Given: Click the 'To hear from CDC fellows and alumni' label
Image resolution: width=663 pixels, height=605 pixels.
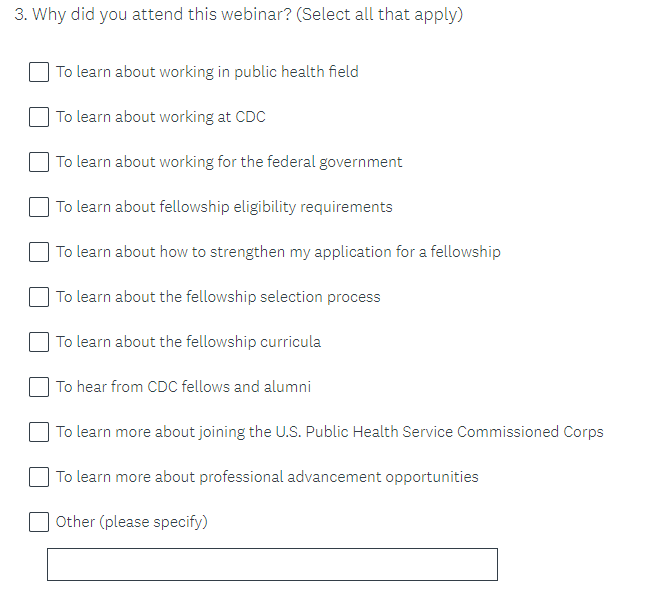Looking at the screenshot, I should coord(183,387).
